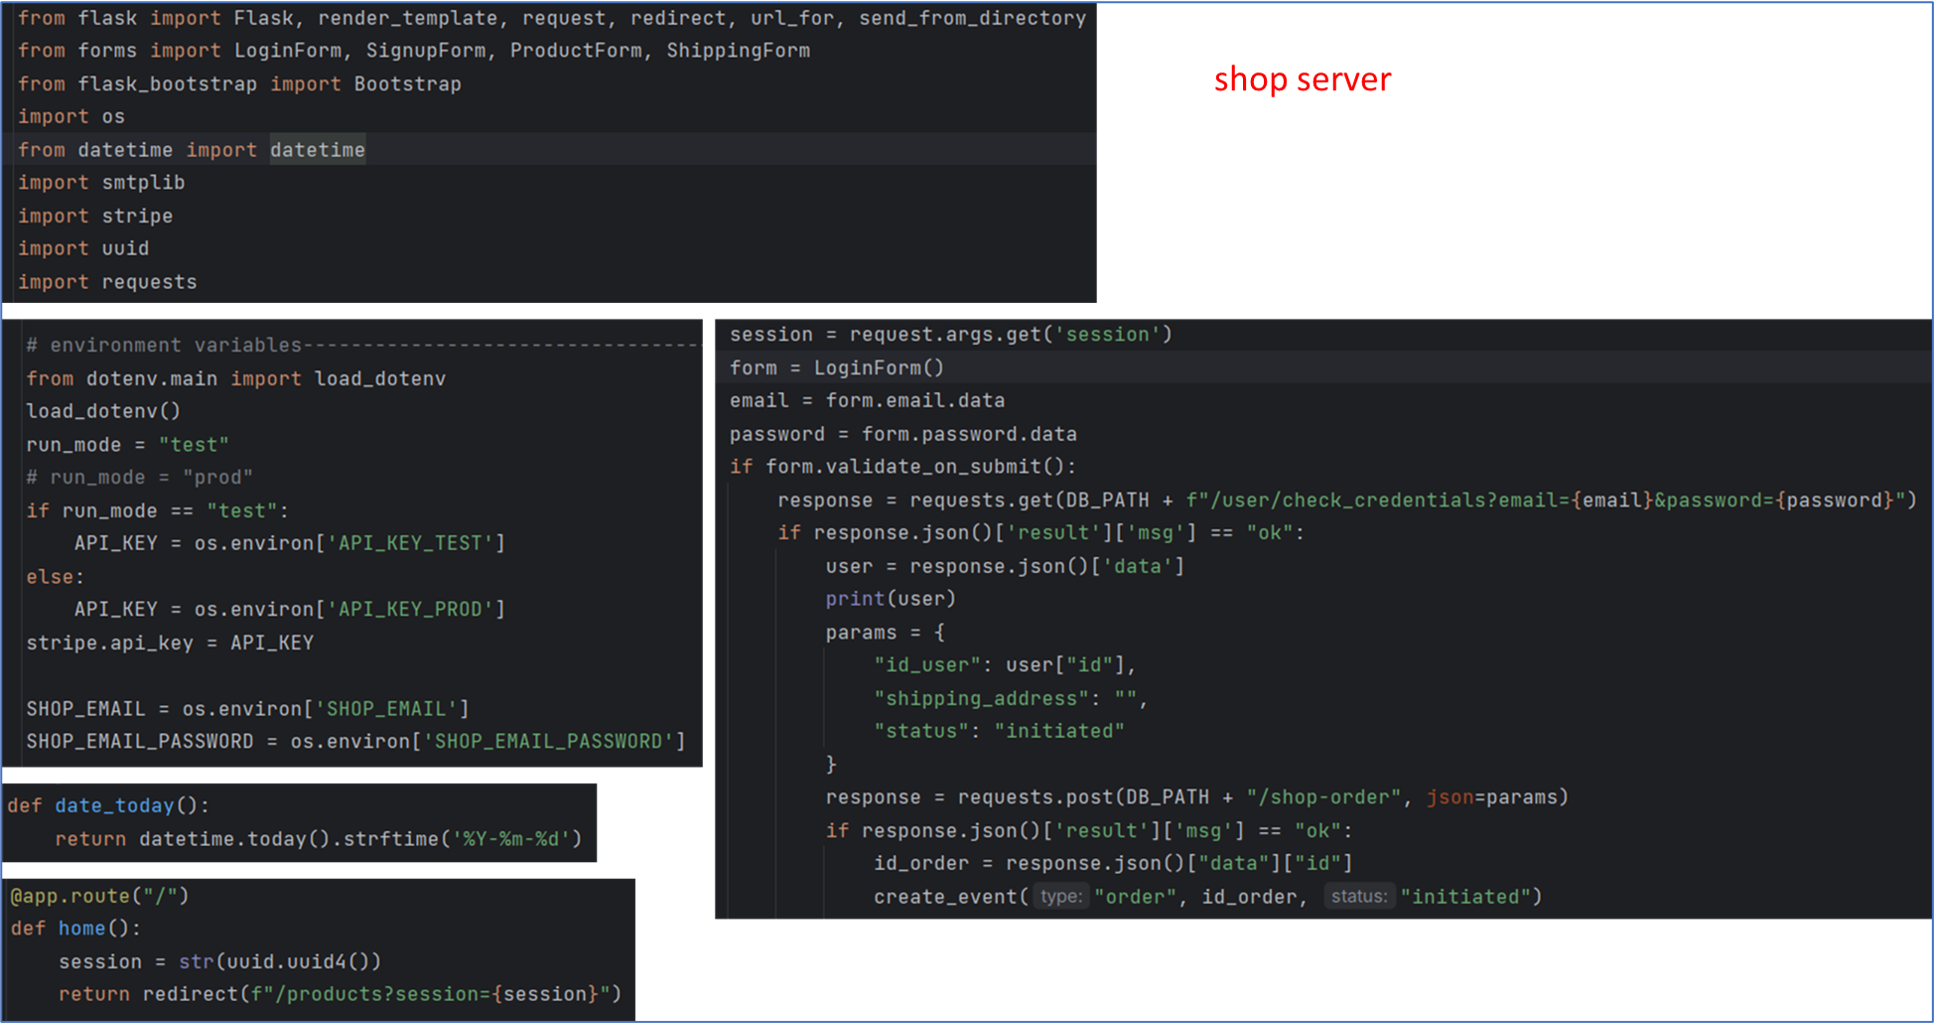This screenshot has height=1023, width=1934.
Task: Click the 'return datetime.today().strftime' line
Action: pyautogui.click(x=318, y=839)
